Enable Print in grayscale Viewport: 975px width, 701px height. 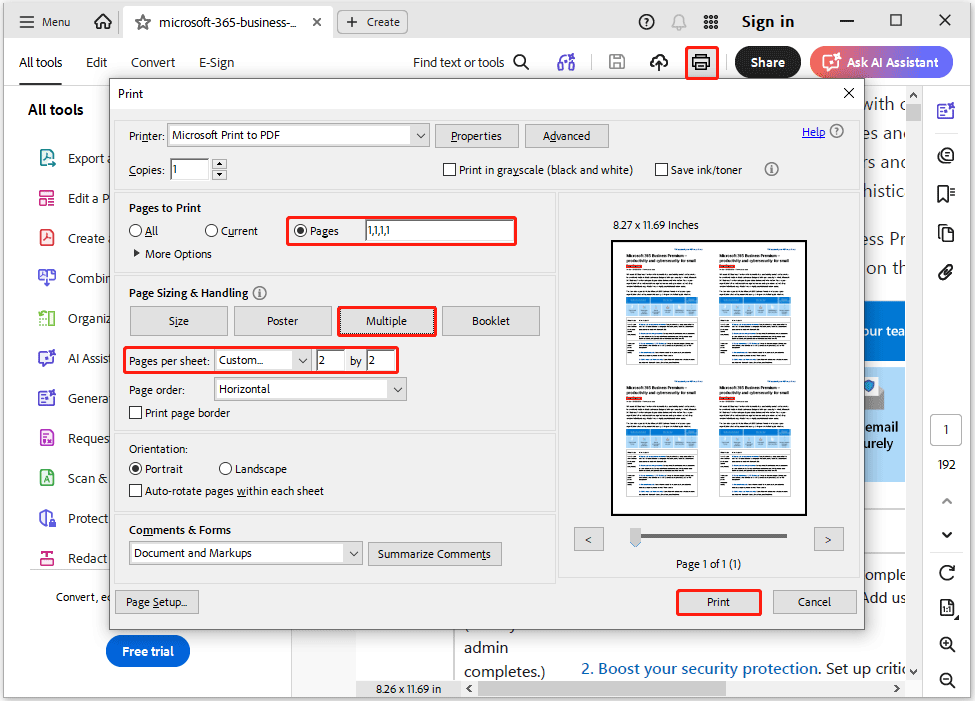coord(449,169)
